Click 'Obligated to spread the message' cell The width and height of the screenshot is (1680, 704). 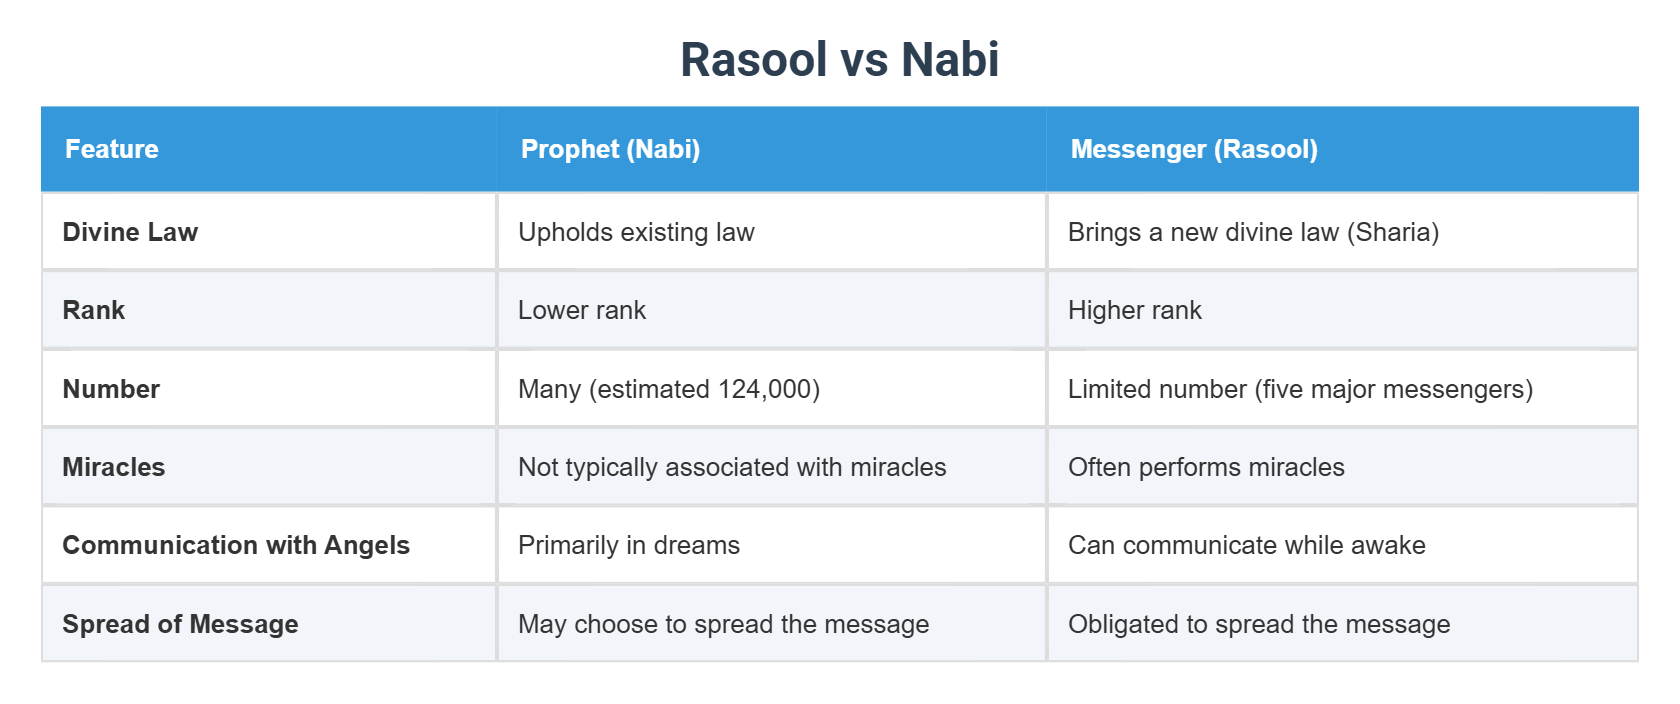pos(1343,624)
